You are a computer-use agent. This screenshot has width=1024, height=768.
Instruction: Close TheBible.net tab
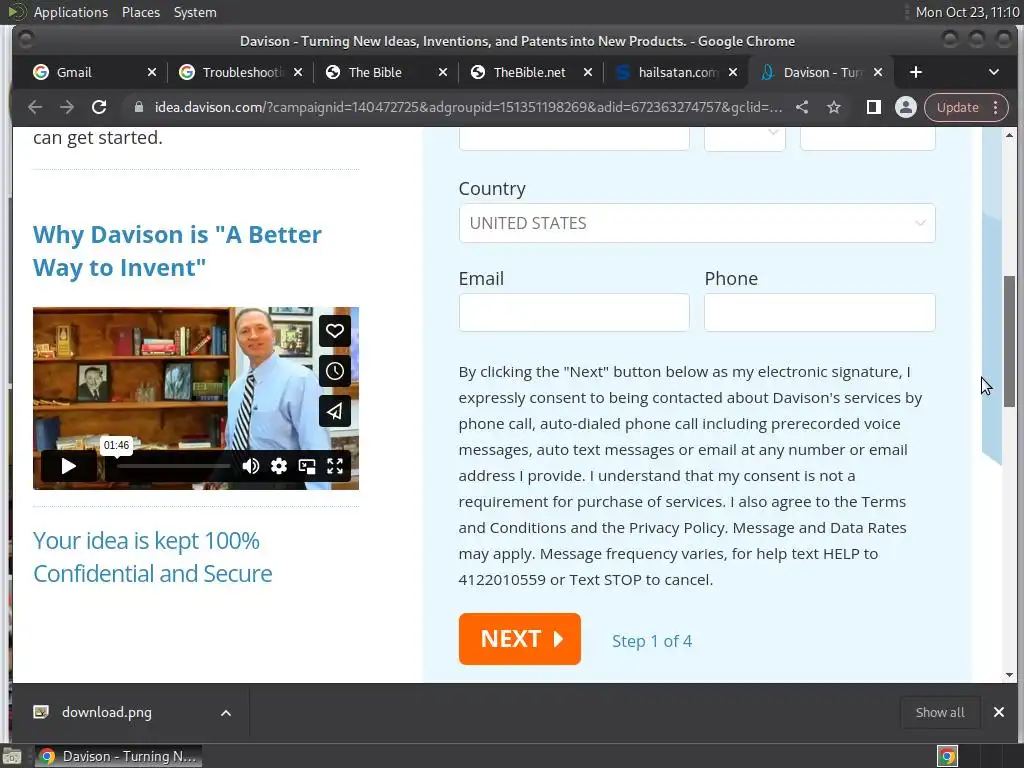(x=588, y=72)
